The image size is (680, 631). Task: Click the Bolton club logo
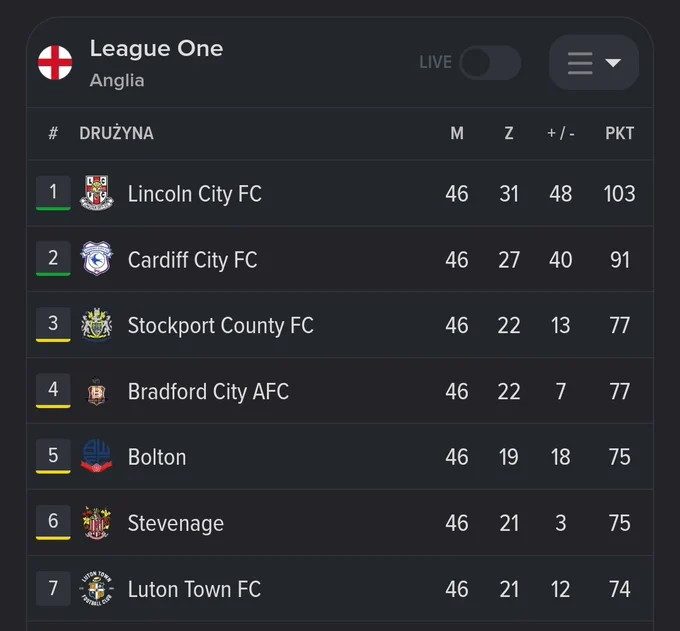tap(97, 456)
